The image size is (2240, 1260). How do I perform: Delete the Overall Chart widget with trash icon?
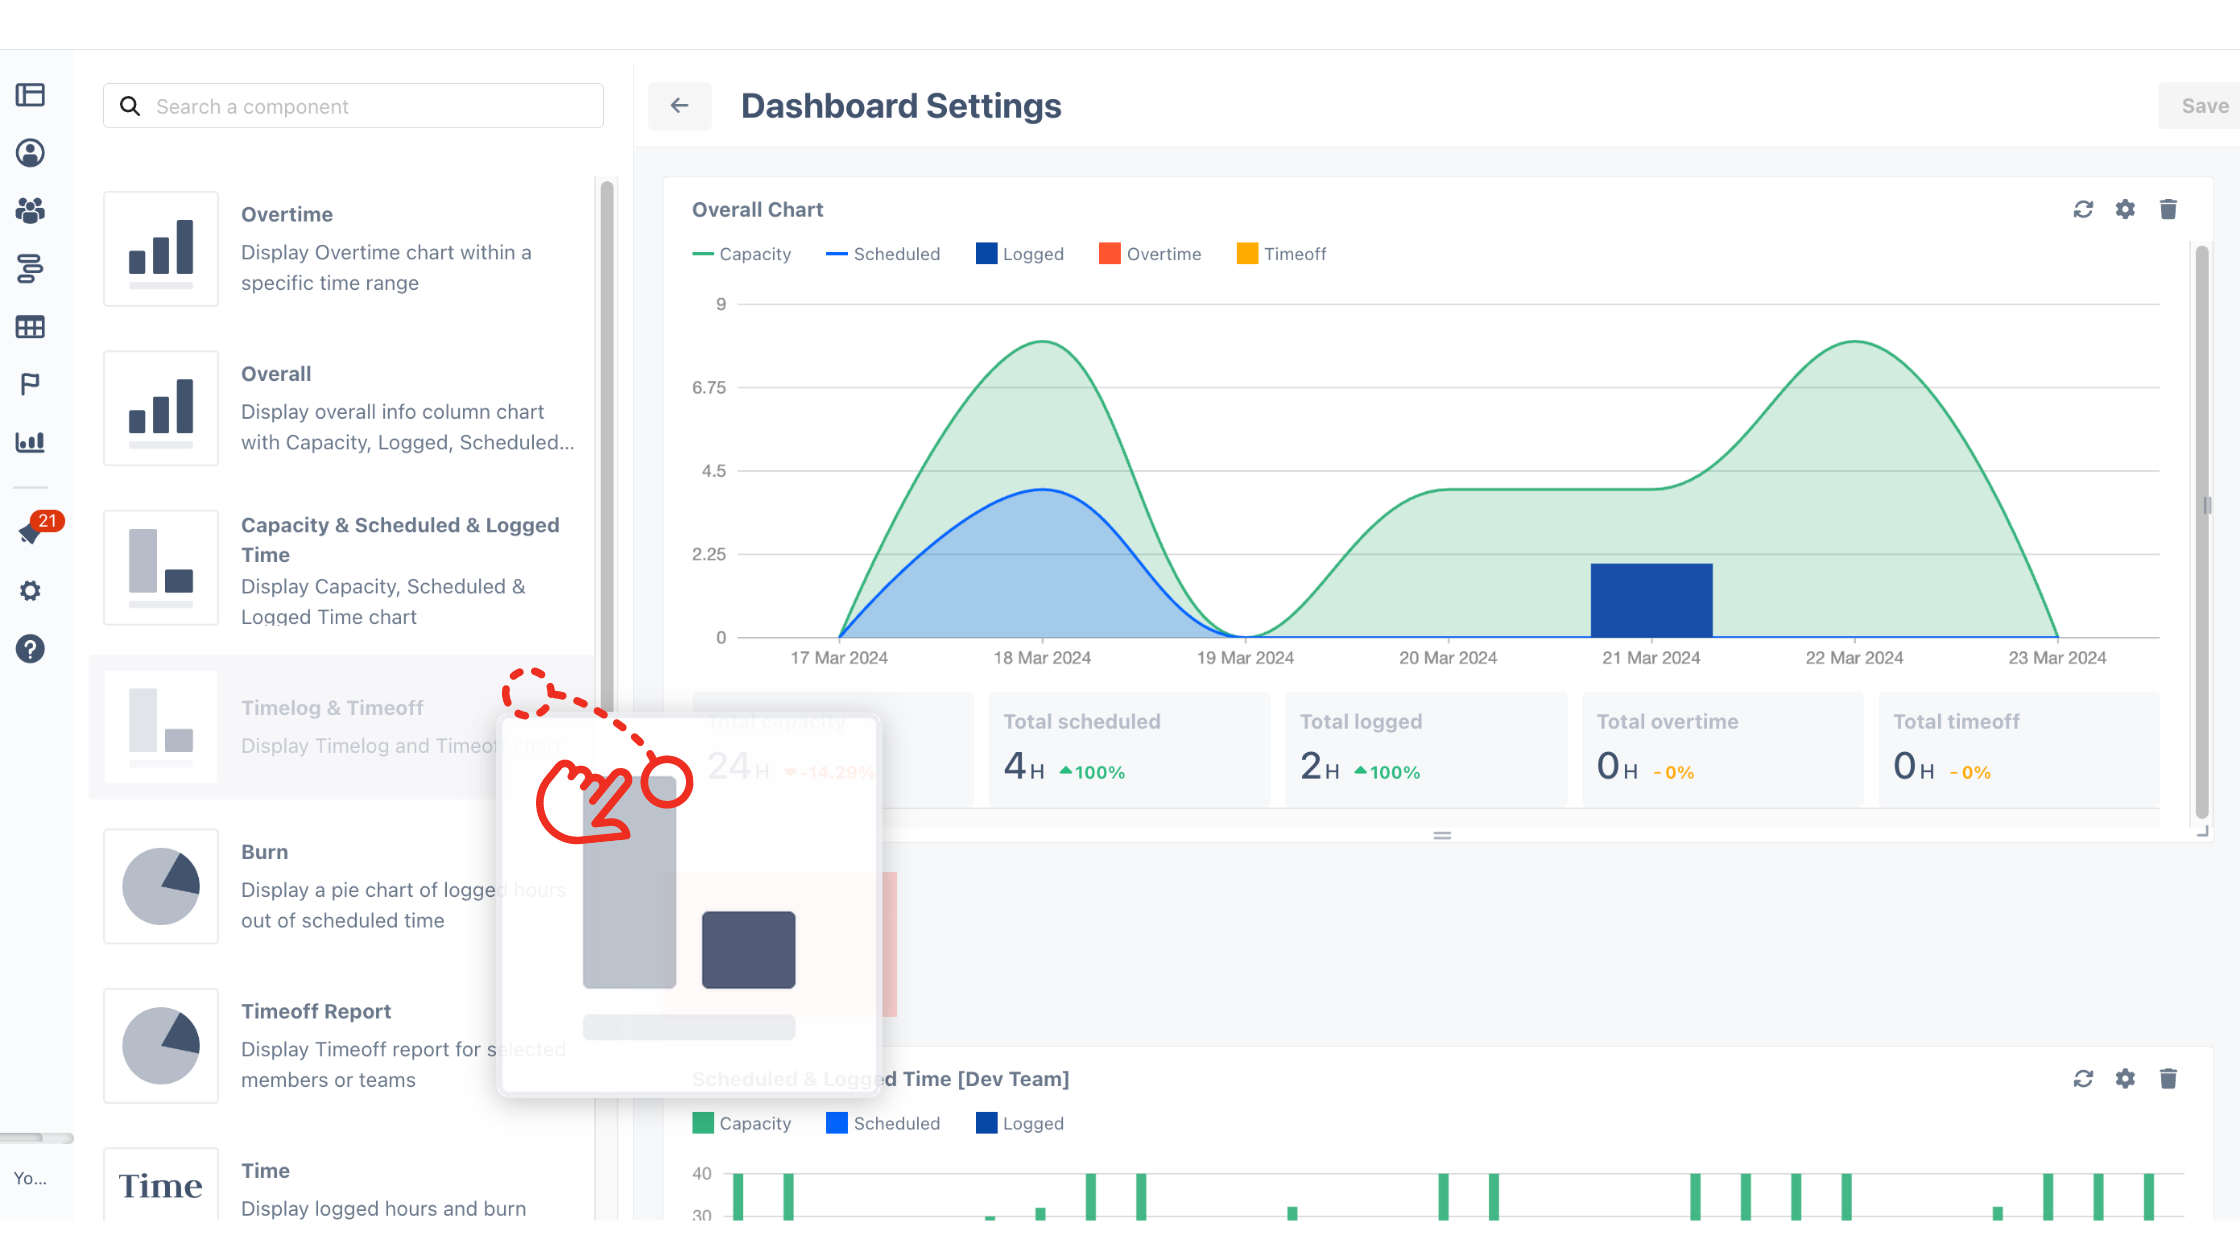pyautogui.click(x=2169, y=209)
